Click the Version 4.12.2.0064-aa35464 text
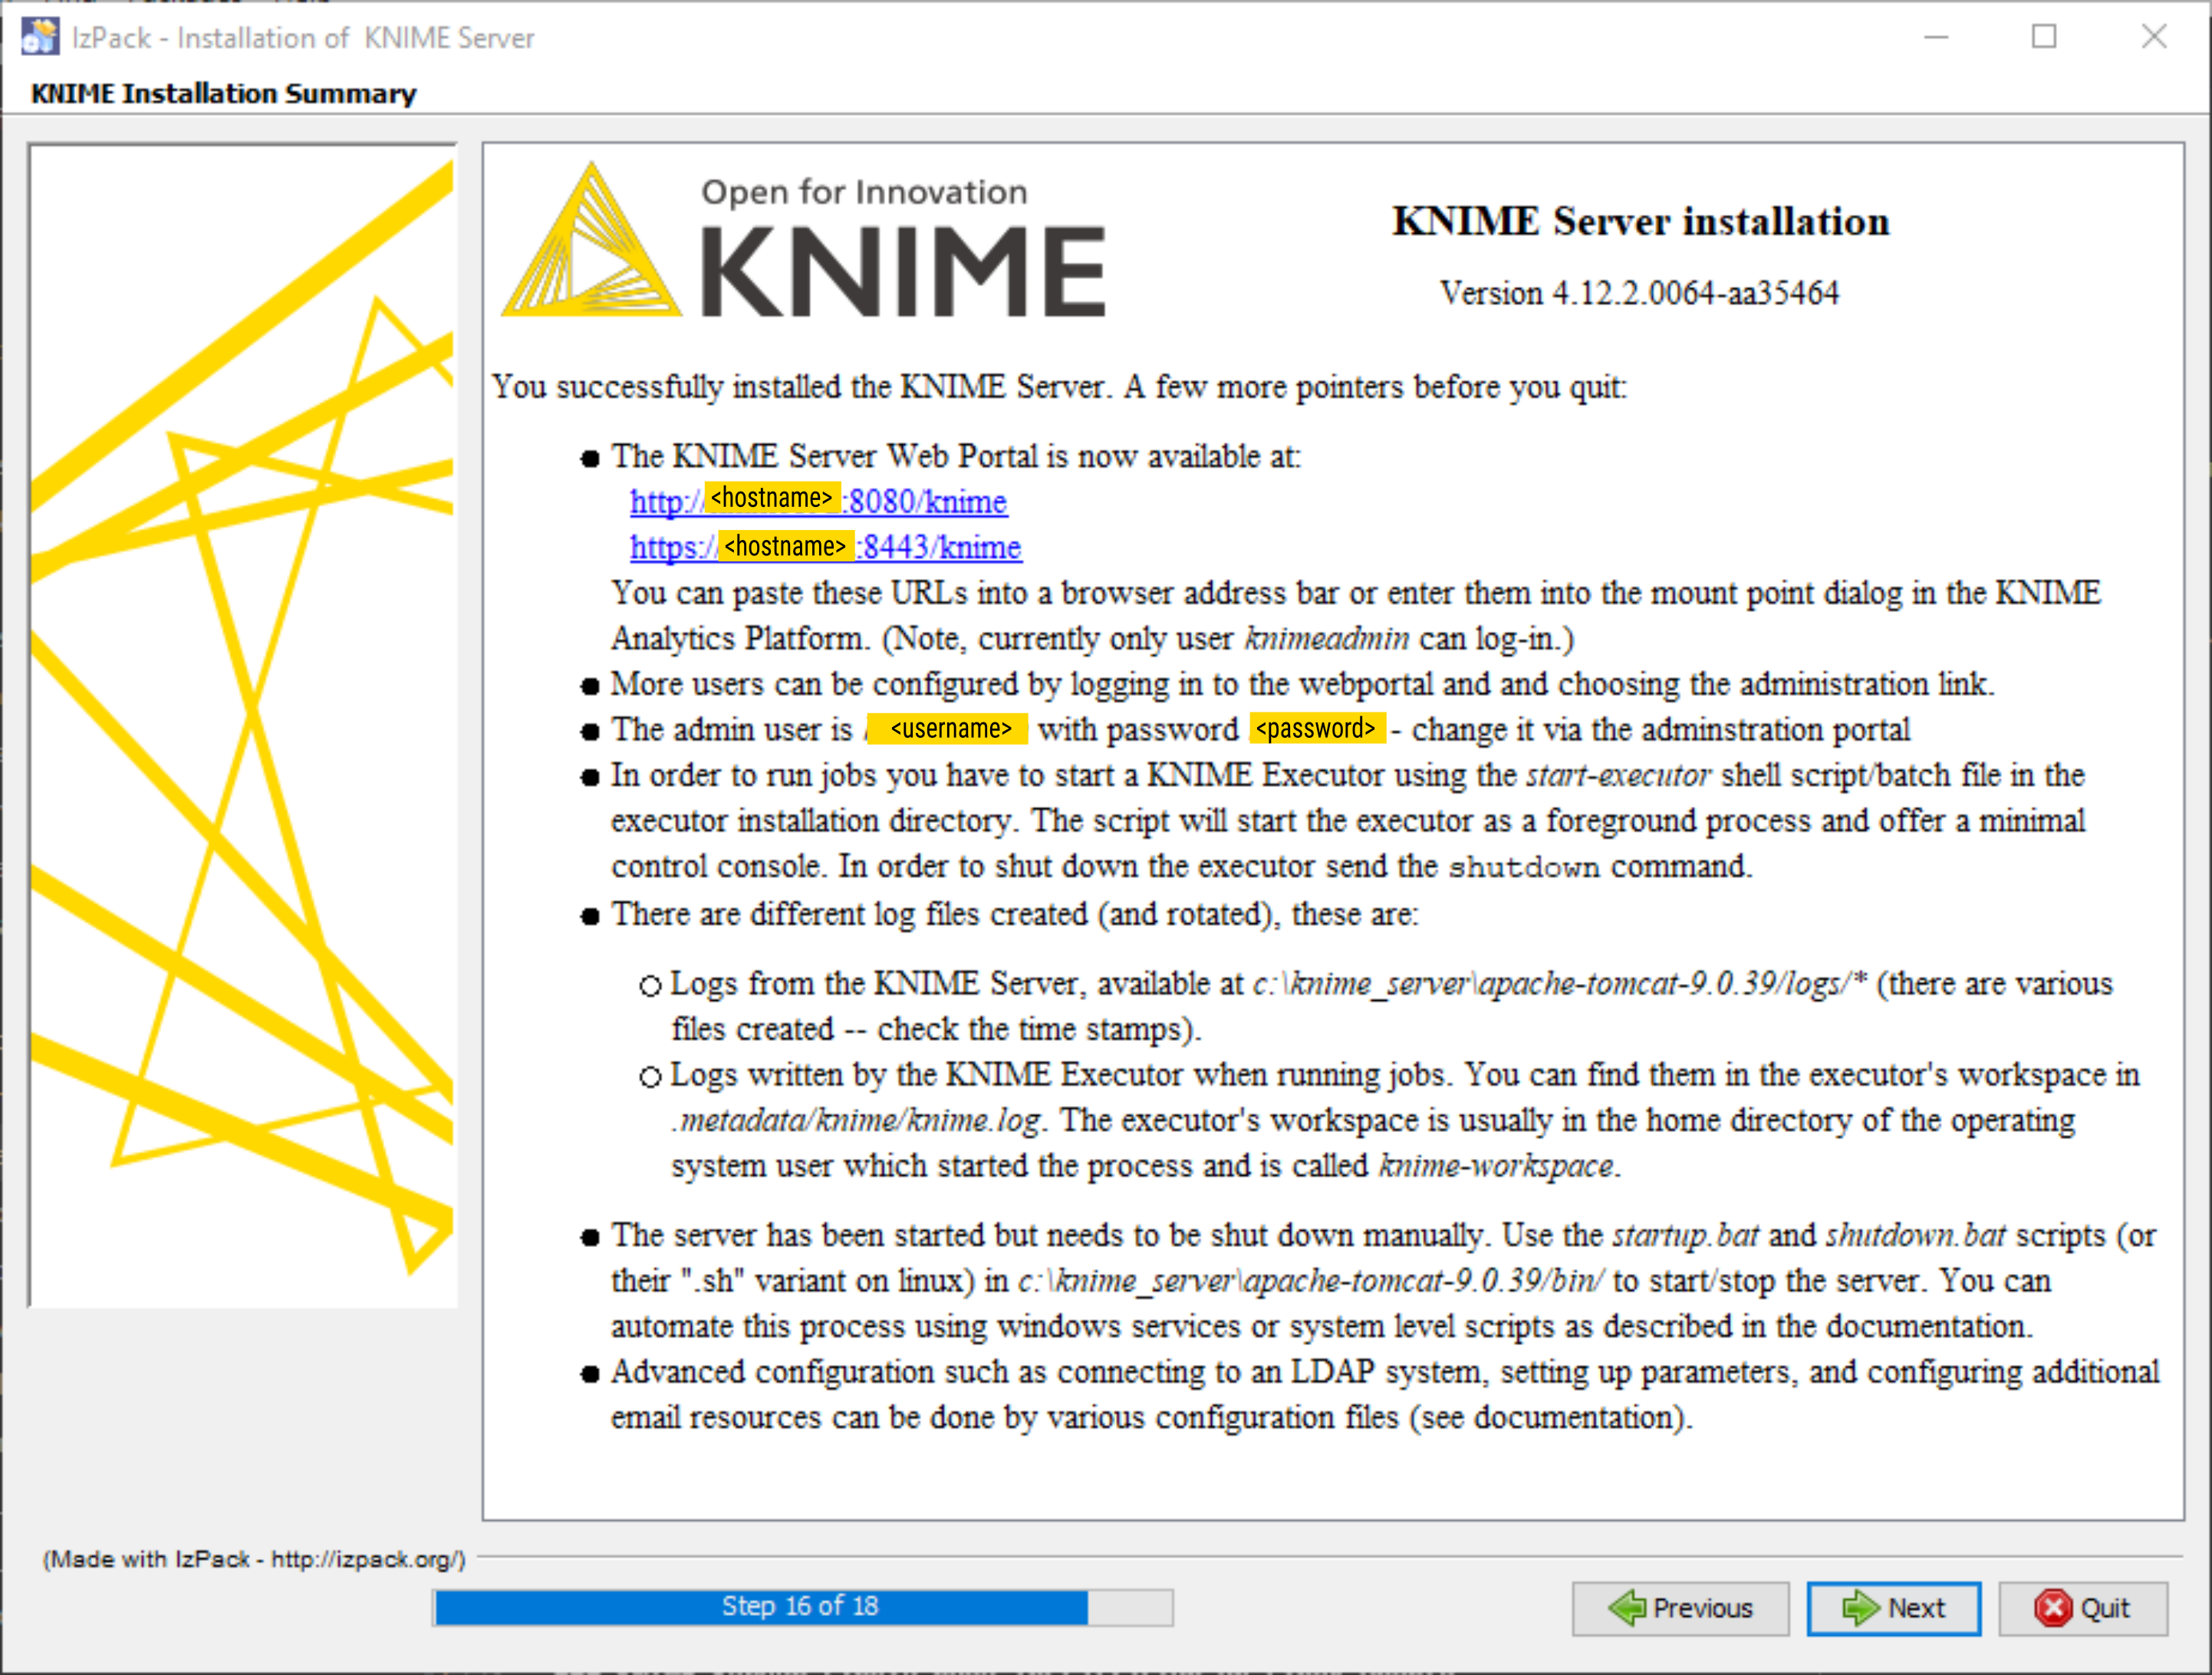Viewport: 2212px width, 1675px height. point(1639,293)
